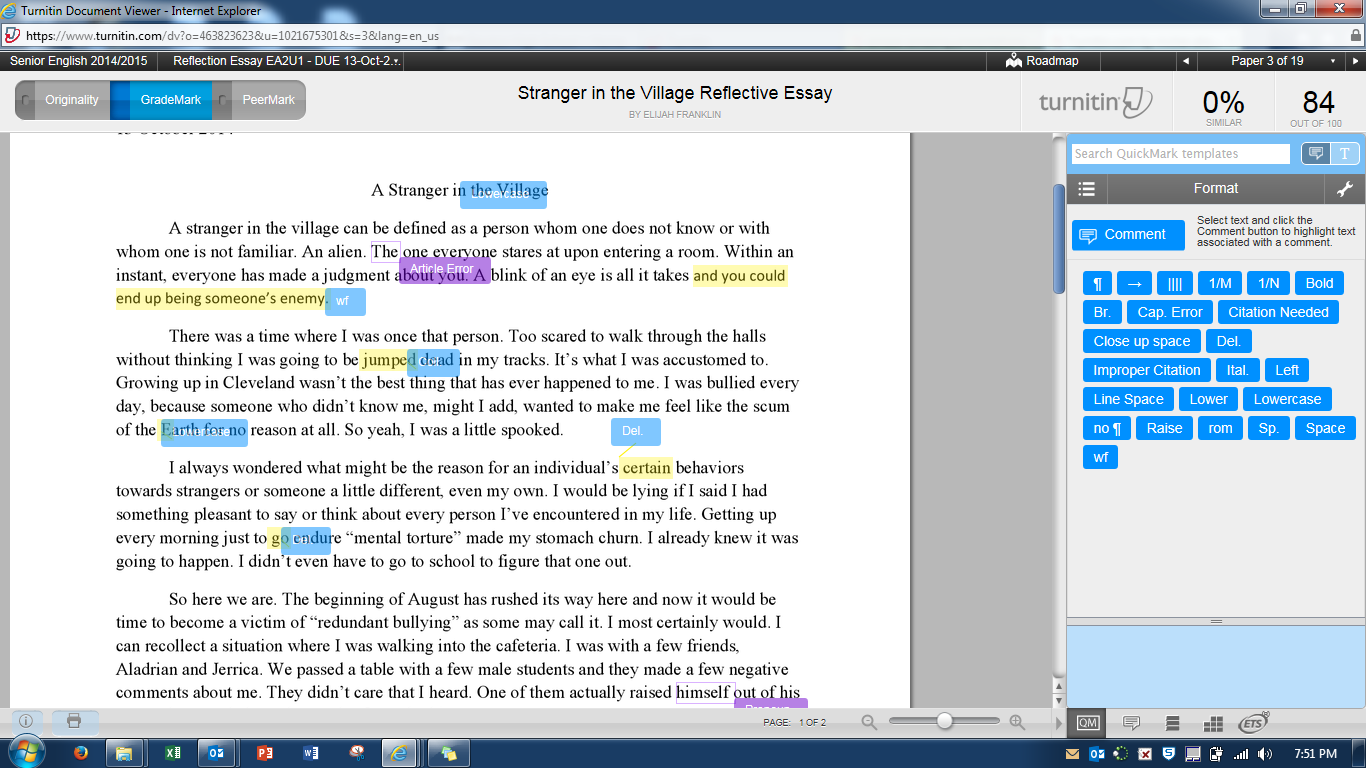Open the QuickMark set list icon
The image size is (1366, 768).
click(x=1087, y=189)
